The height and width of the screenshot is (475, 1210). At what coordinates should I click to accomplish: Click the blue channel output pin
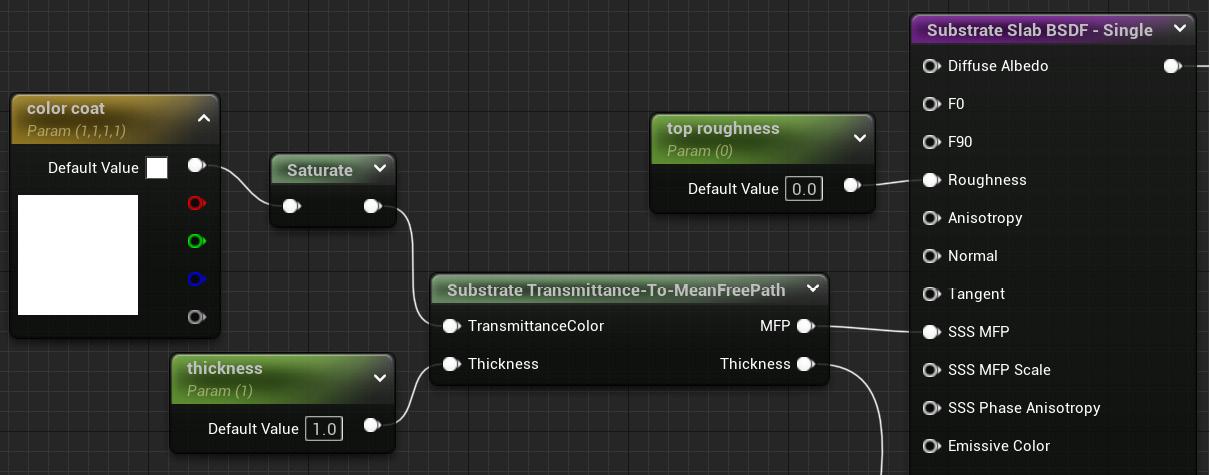pyautogui.click(x=196, y=279)
